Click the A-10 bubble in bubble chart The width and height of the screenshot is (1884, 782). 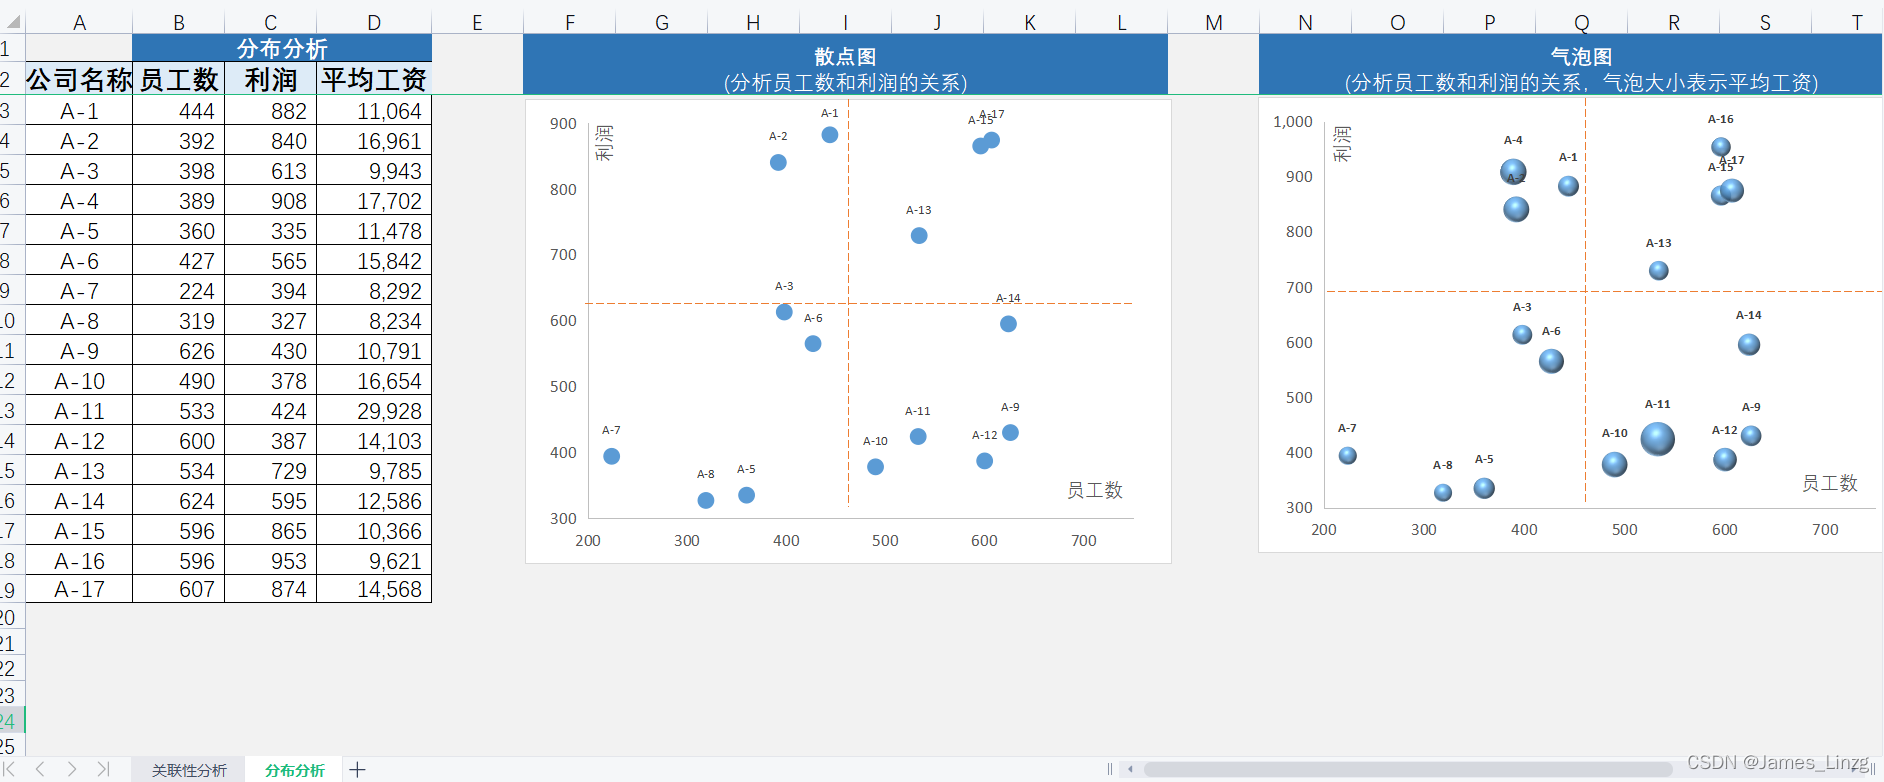pos(1615,464)
